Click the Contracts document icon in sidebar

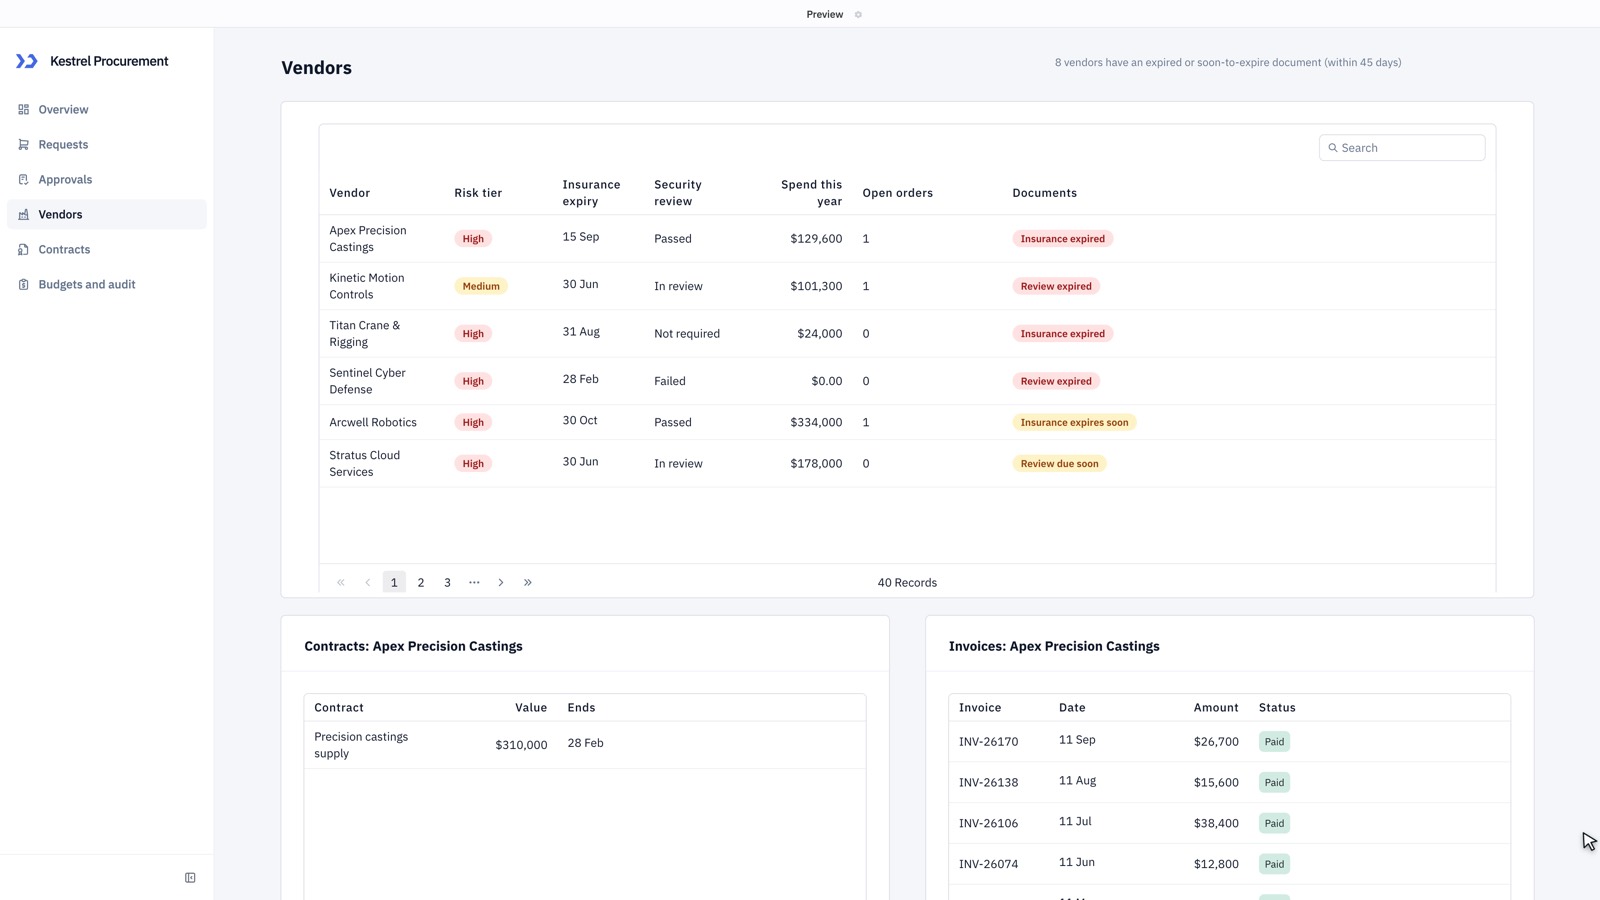coord(23,250)
